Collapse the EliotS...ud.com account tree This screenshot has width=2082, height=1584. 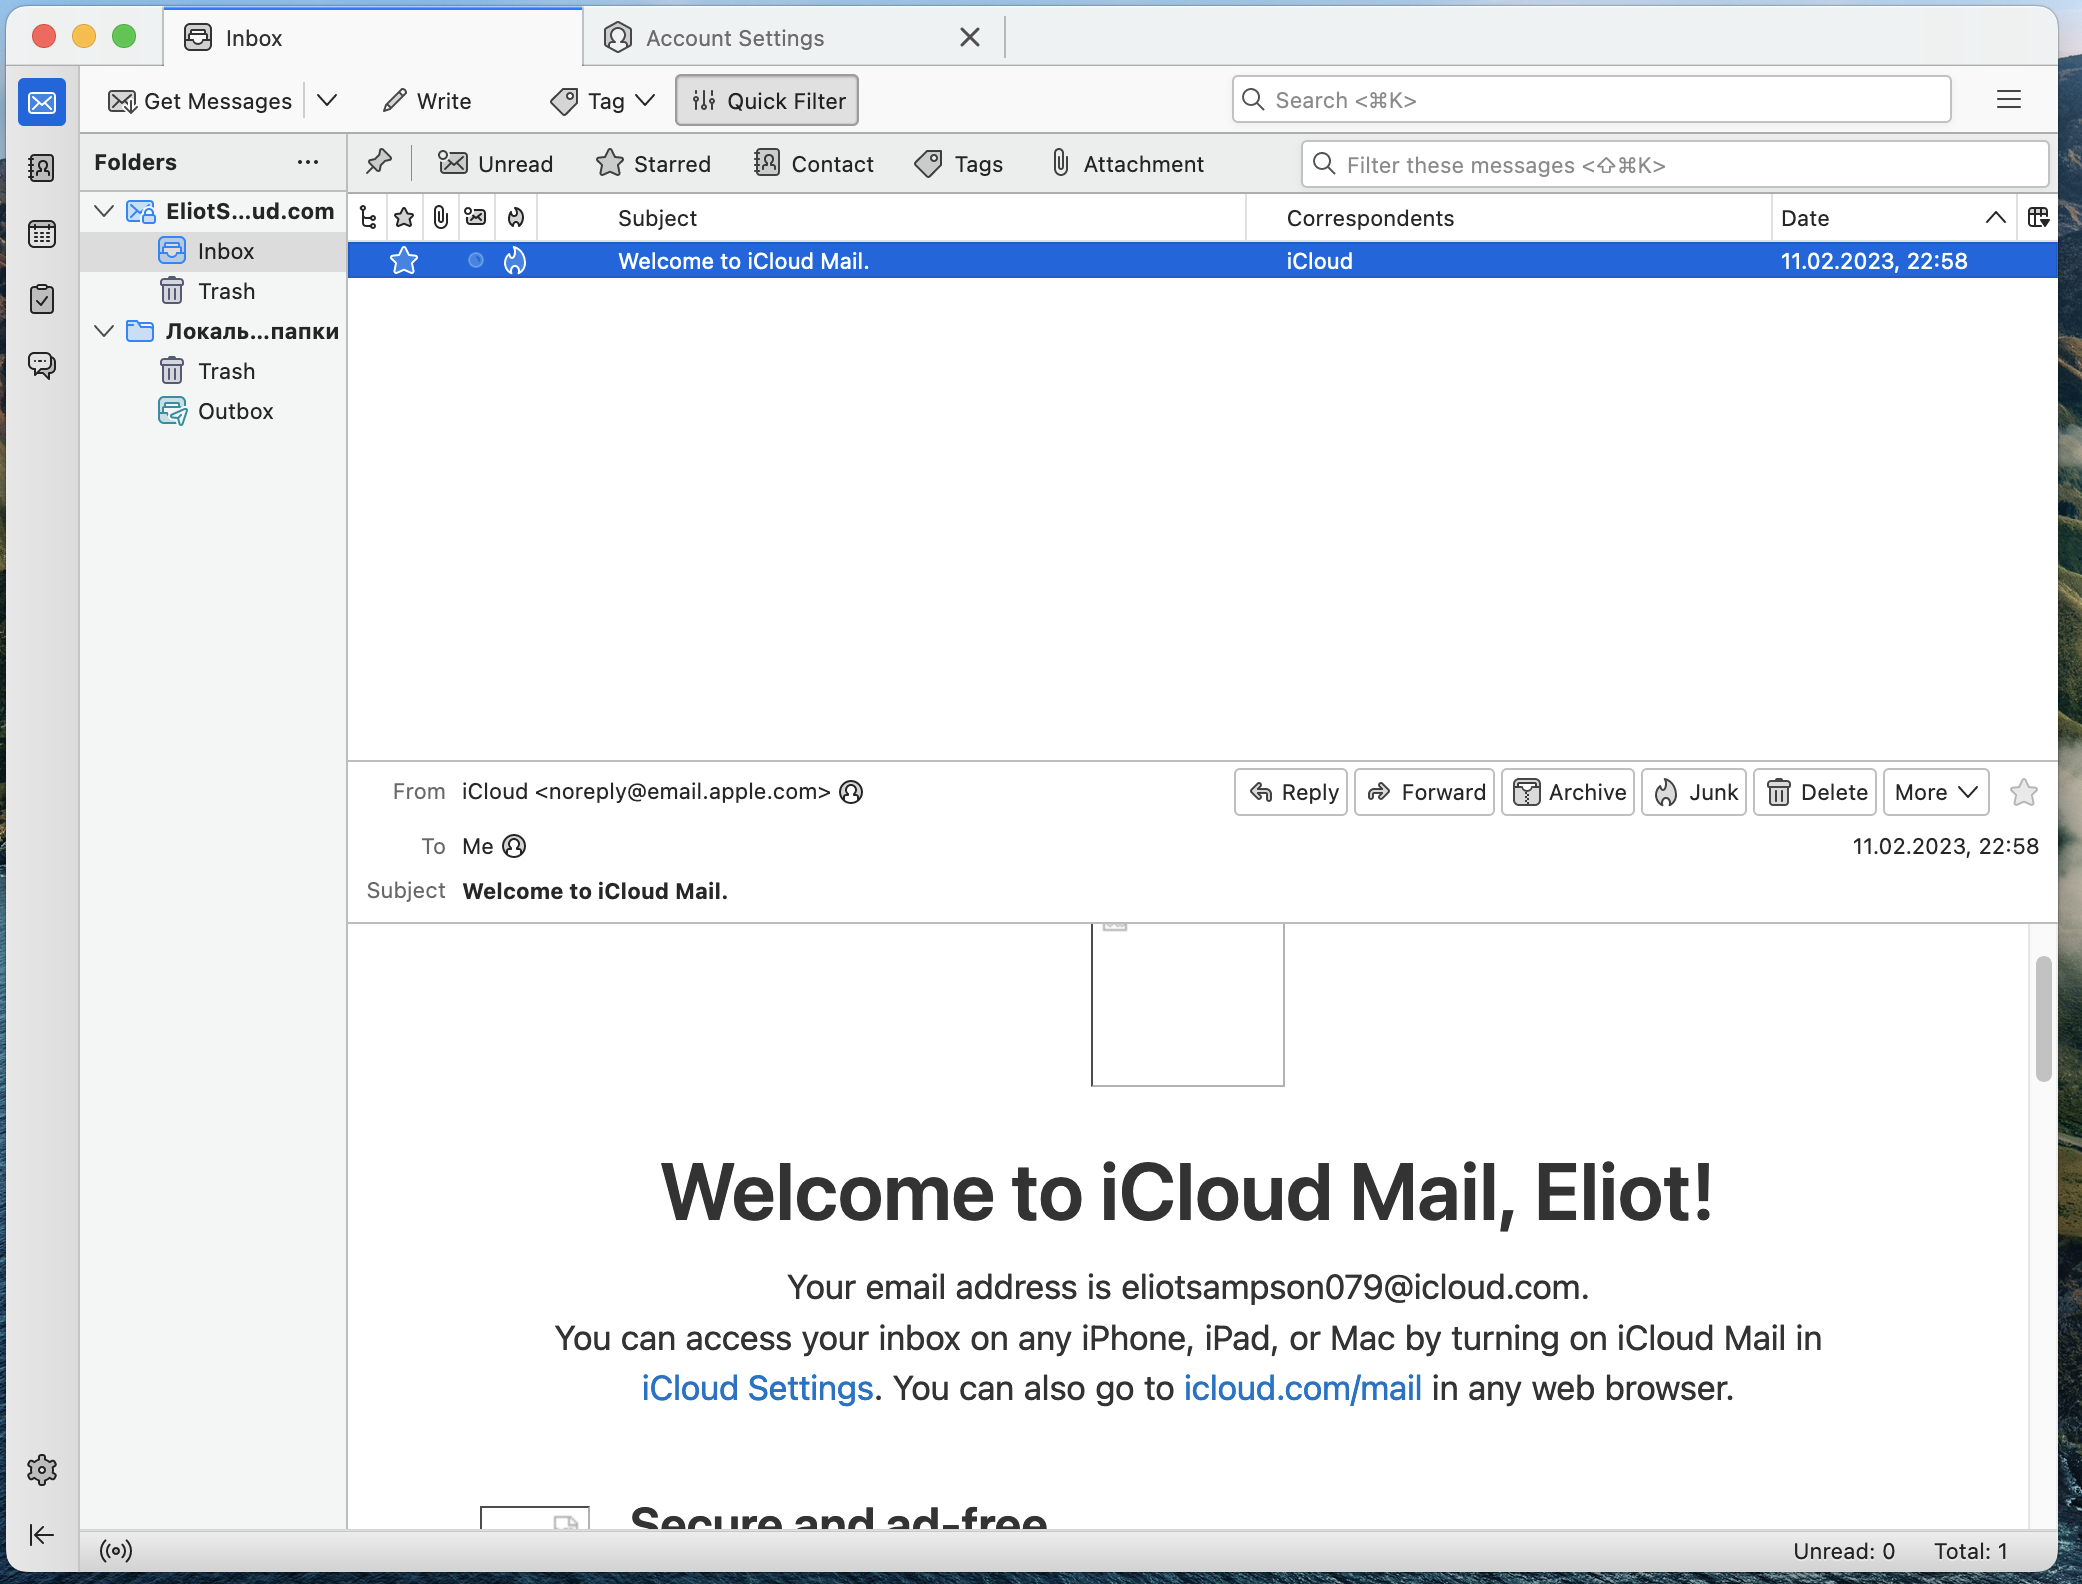(x=104, y=211)
